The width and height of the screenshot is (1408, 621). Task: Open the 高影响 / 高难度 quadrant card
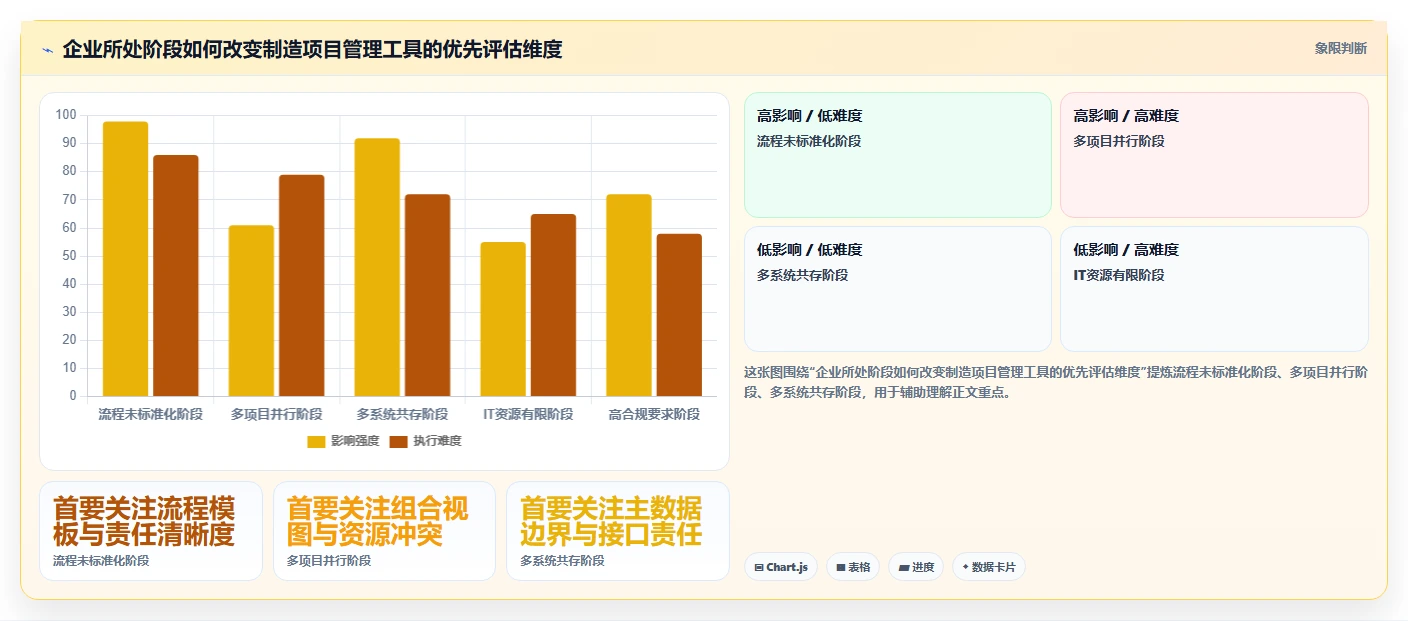coord(1214,155)
